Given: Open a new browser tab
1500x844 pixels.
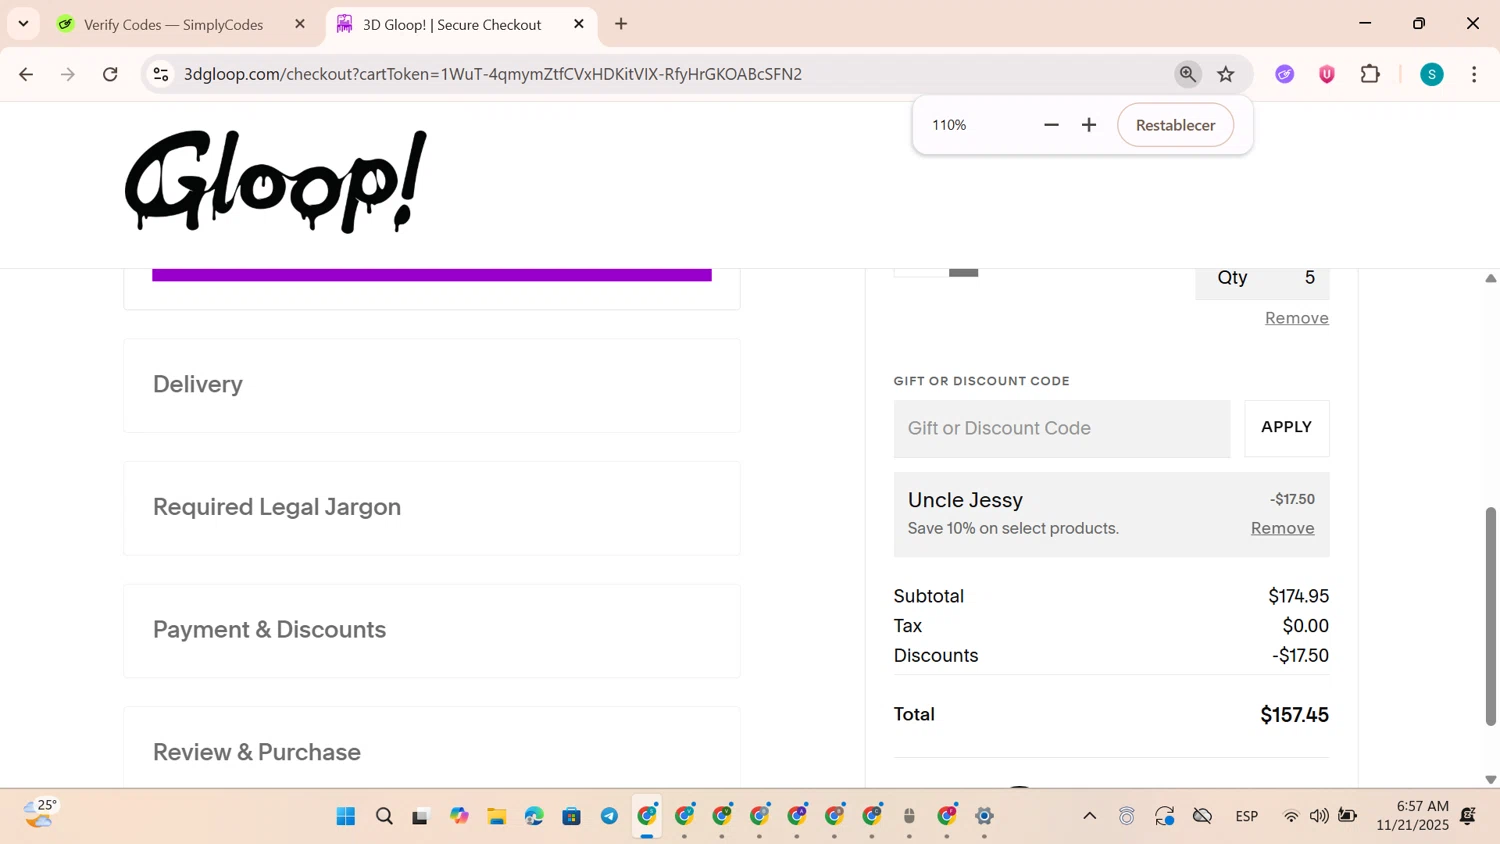Looking at the screenshot, I should (x=621, y=24).
